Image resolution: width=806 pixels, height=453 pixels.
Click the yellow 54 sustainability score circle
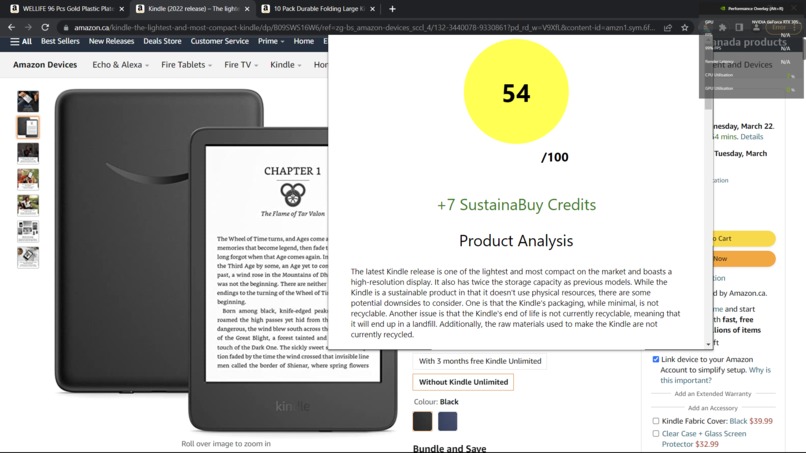(x=516, y=92)
